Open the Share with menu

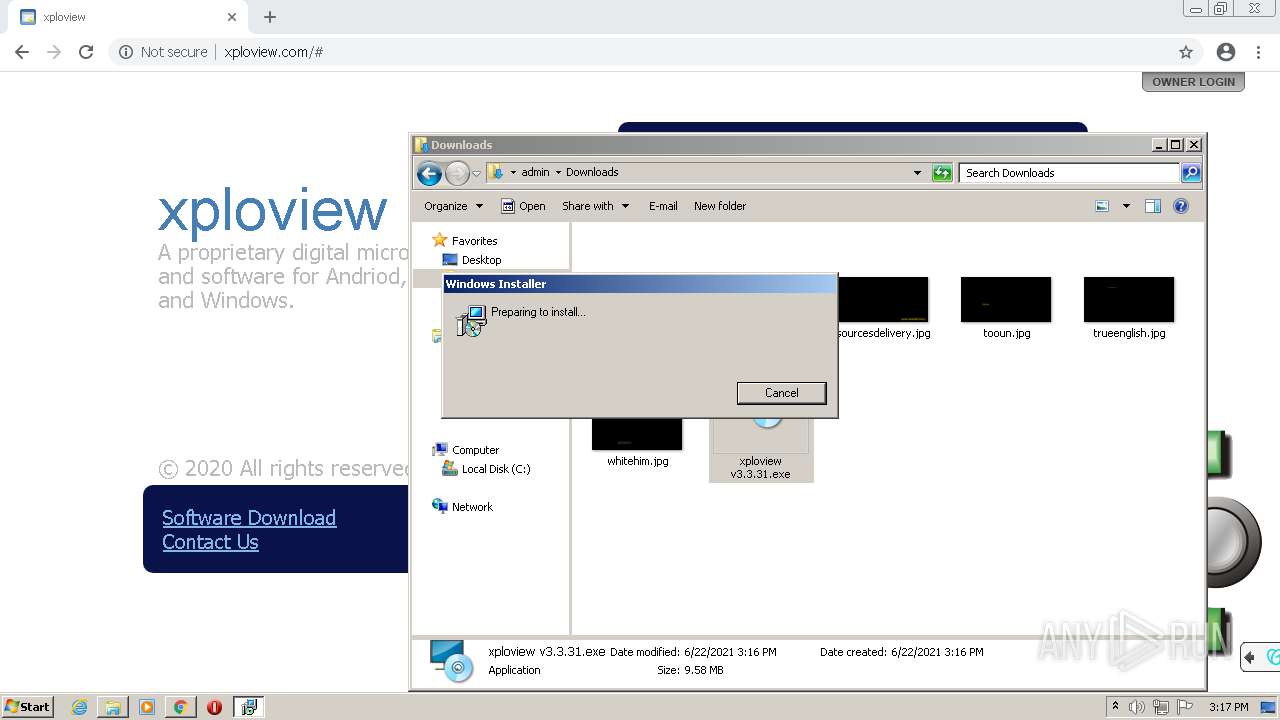(x=596, y=206)
